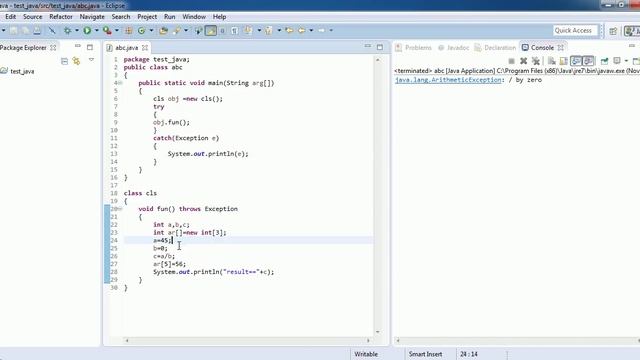This screenshot has height=360, width=640.
Task: Open the Next Annotation dropdown arrow
Action: (259, 30)
